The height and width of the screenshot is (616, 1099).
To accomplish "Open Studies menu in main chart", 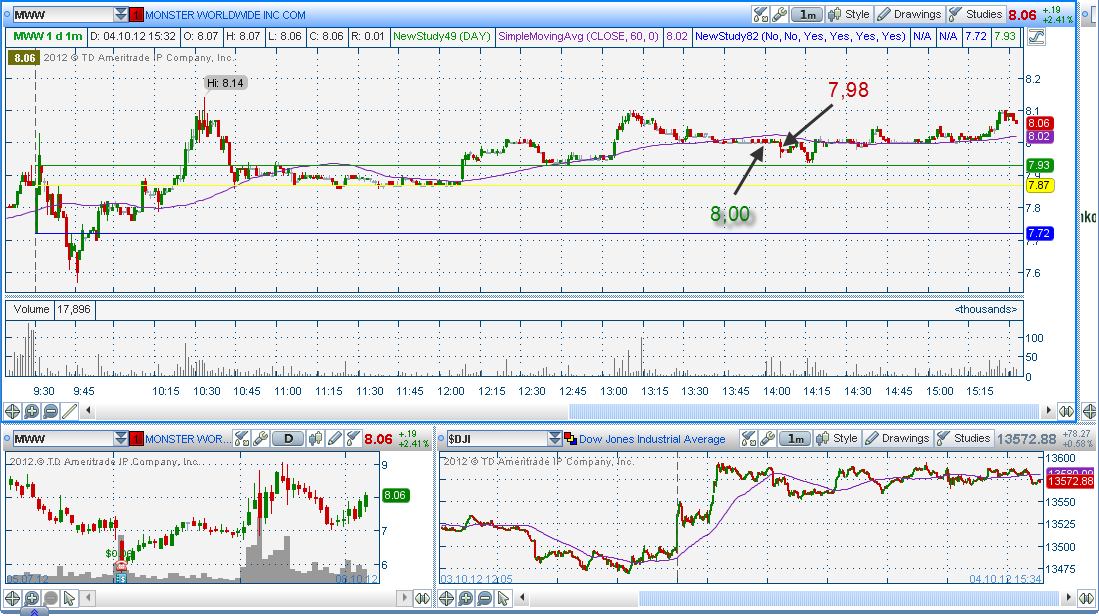I will tap(976, 14).
